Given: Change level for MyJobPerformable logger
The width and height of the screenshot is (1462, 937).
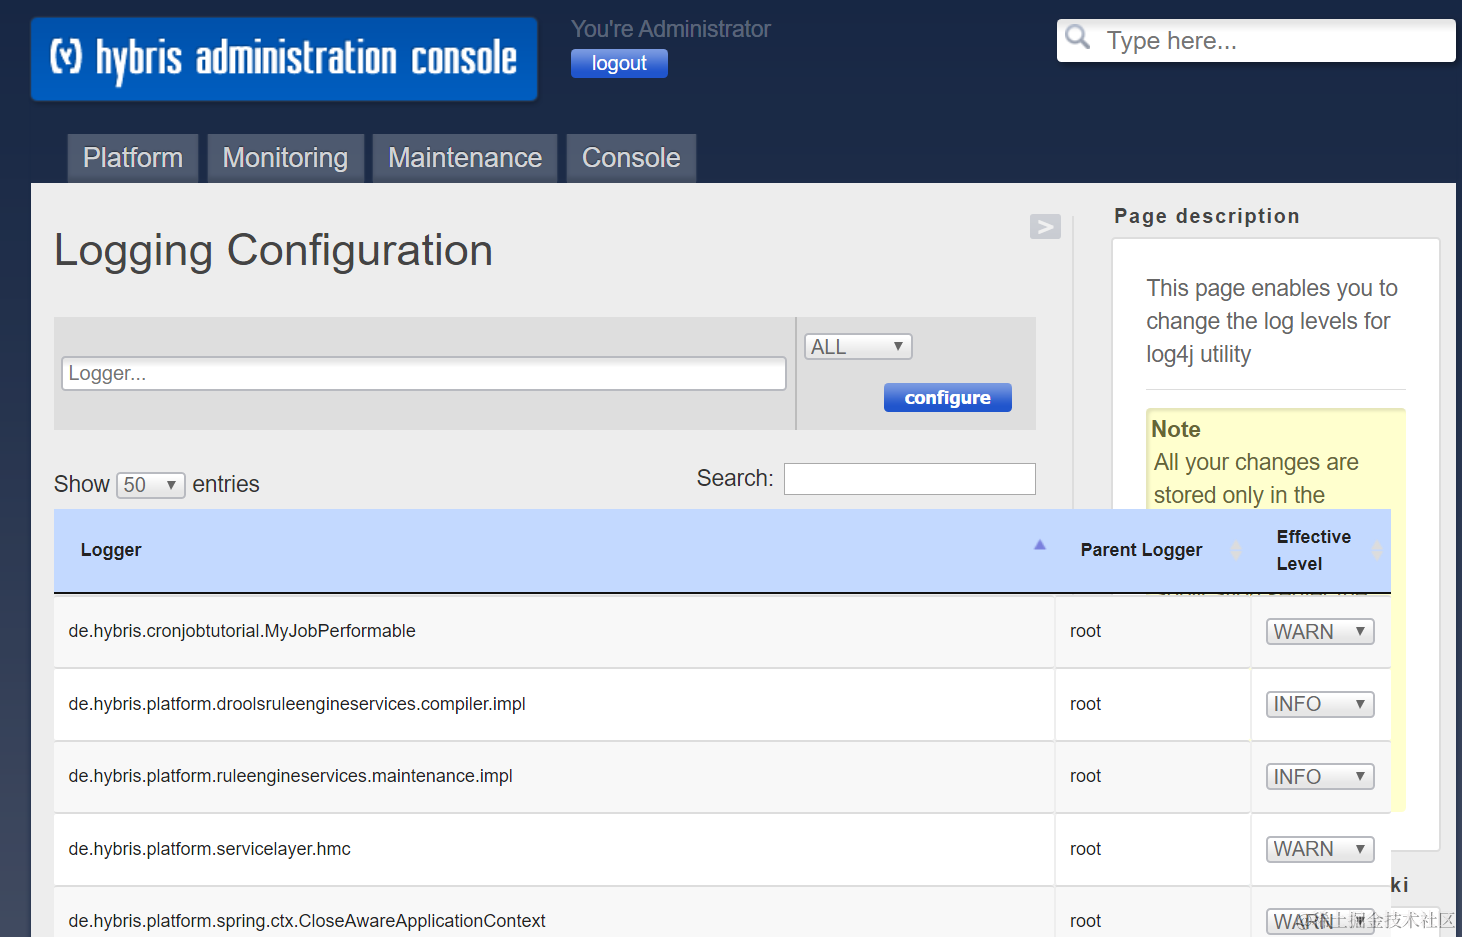Looking at the screenshot, I should tap(1320, 632).
